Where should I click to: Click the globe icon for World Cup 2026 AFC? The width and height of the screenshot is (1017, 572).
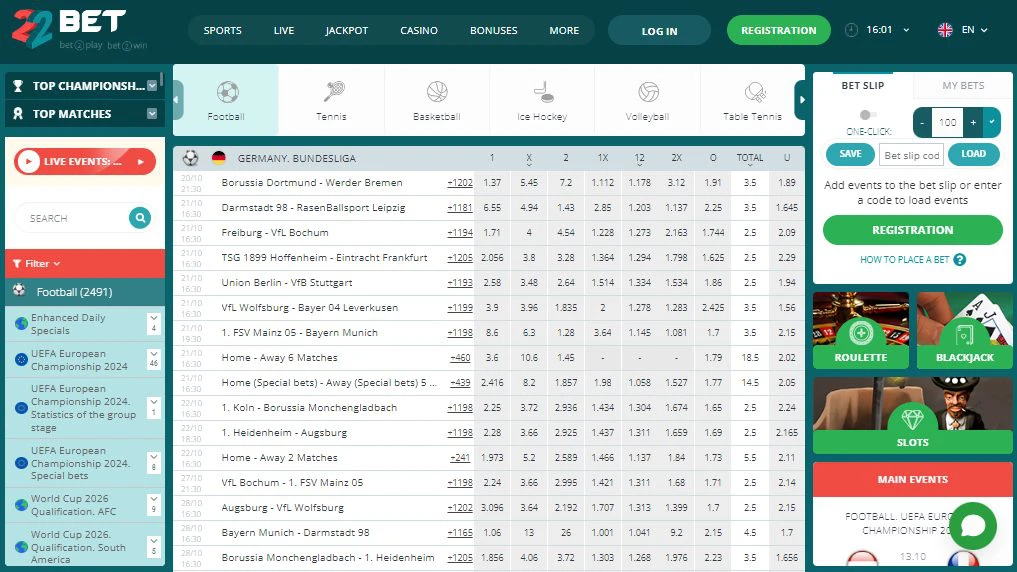21,504
